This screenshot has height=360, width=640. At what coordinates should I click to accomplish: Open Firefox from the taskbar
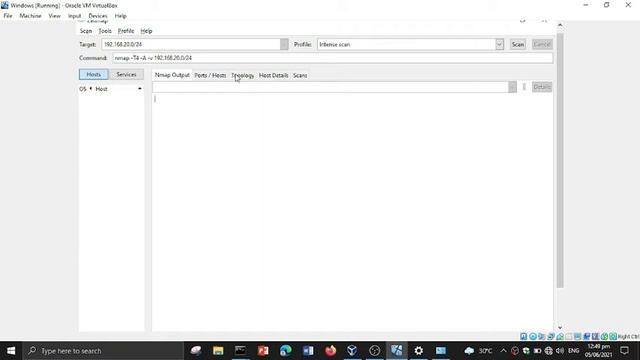tap(330, 351)
